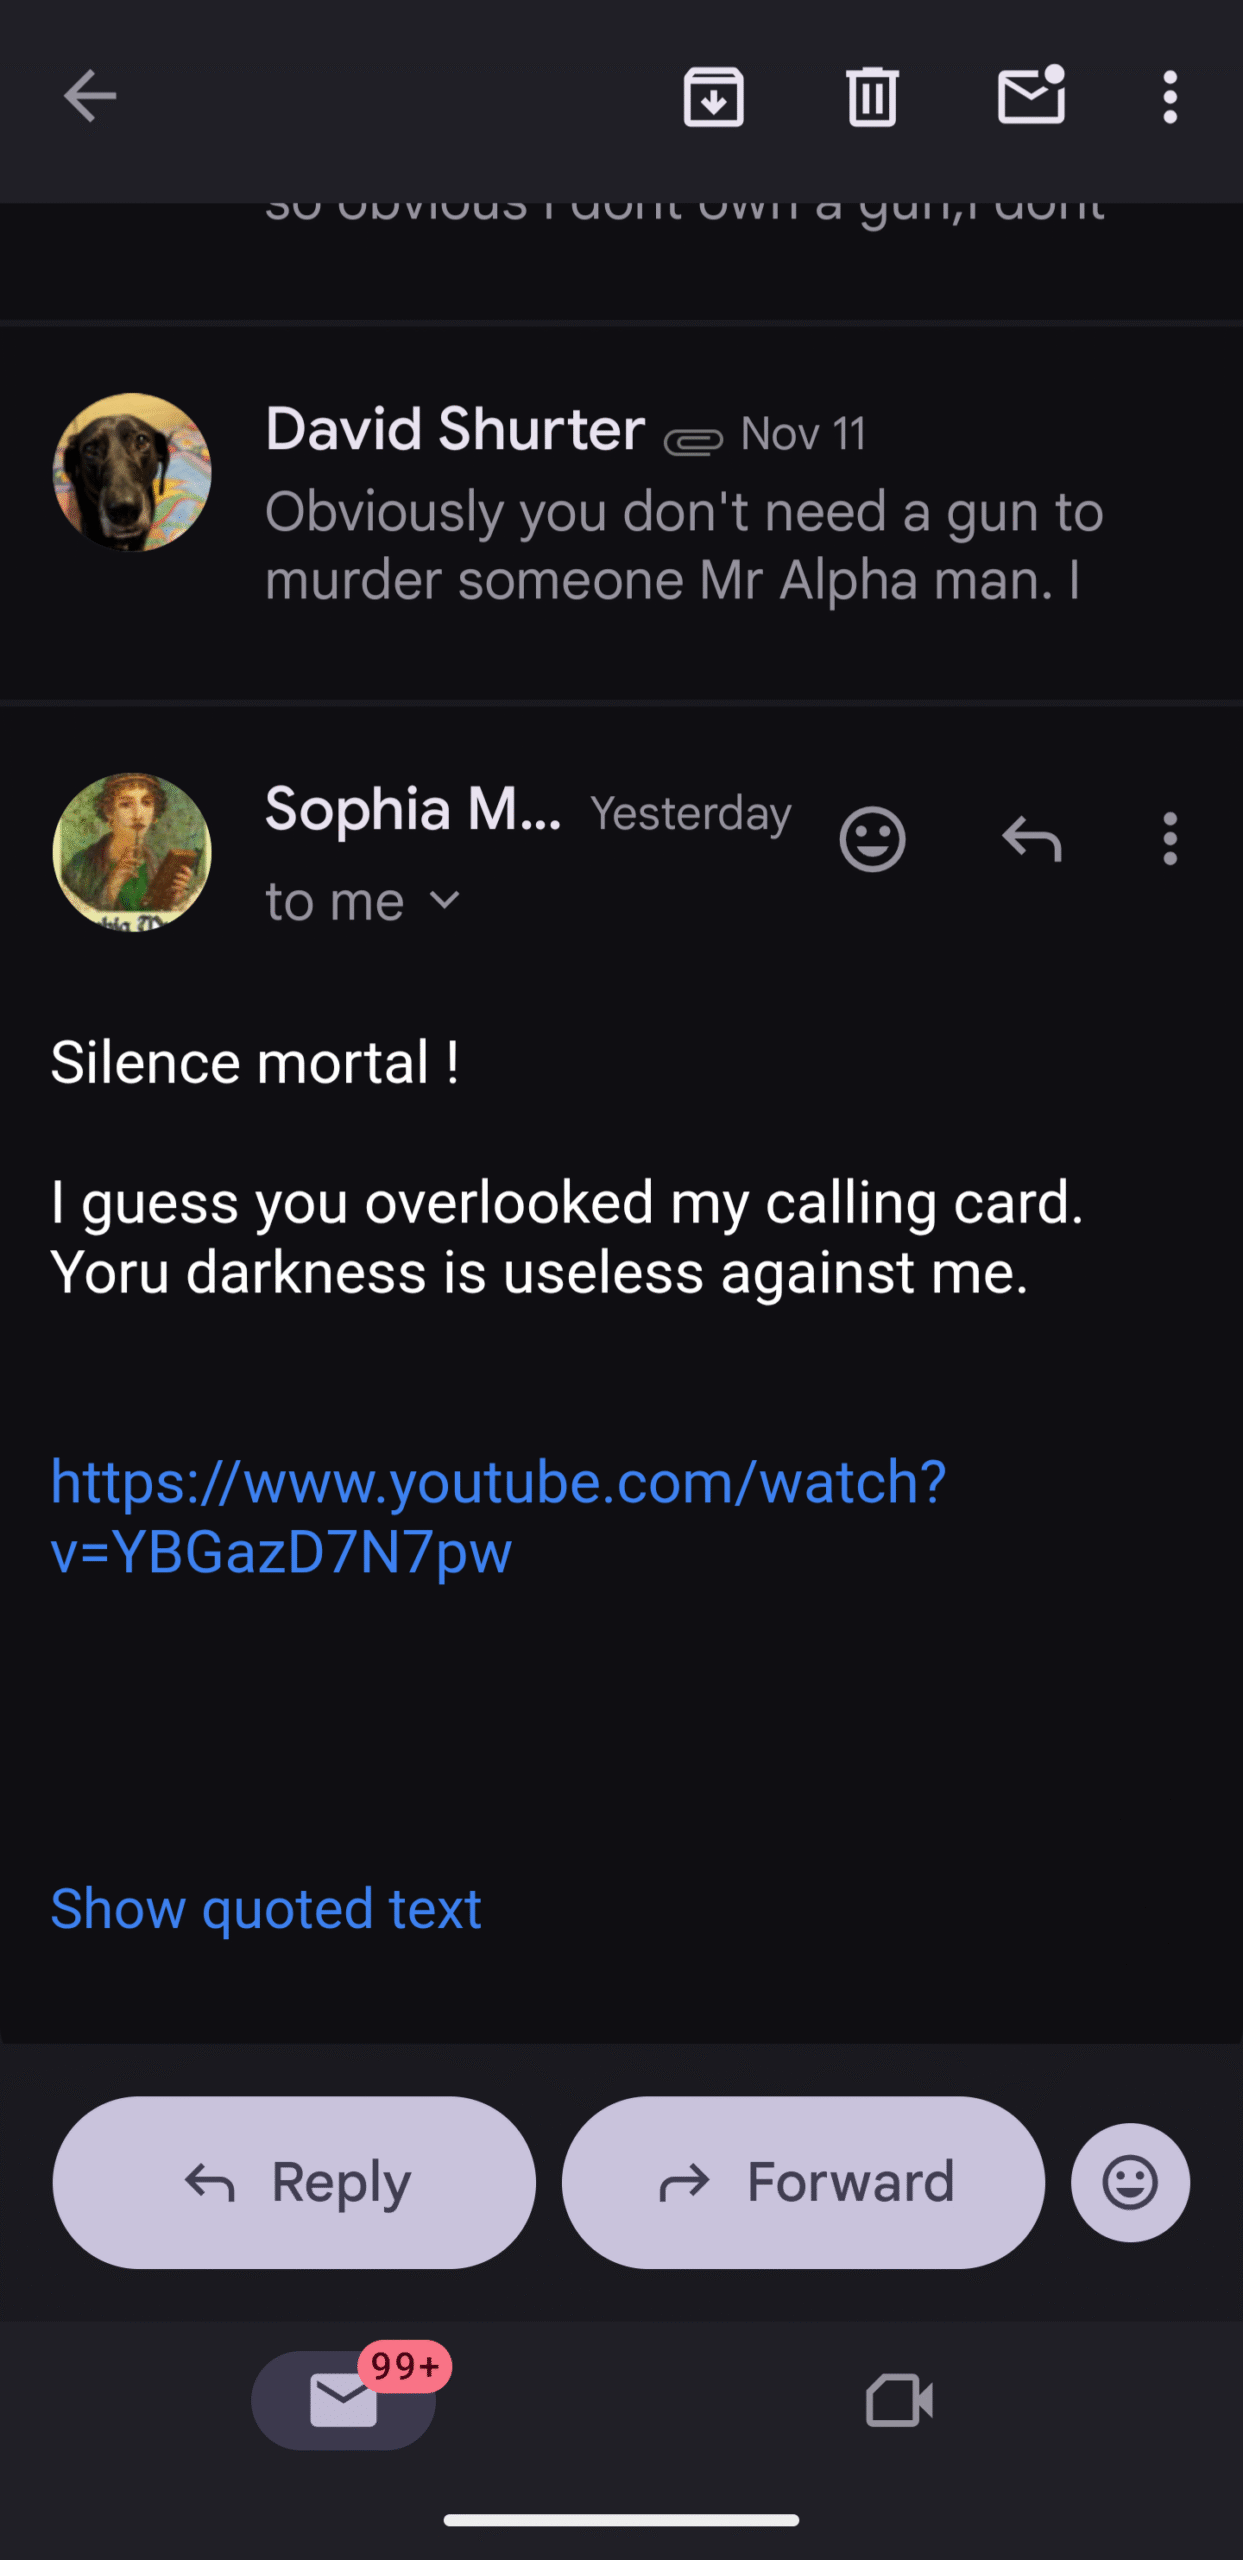Tap the emoji button beside Forward
This screenshot has height=2560, width=1243.
(1130, 2182)
